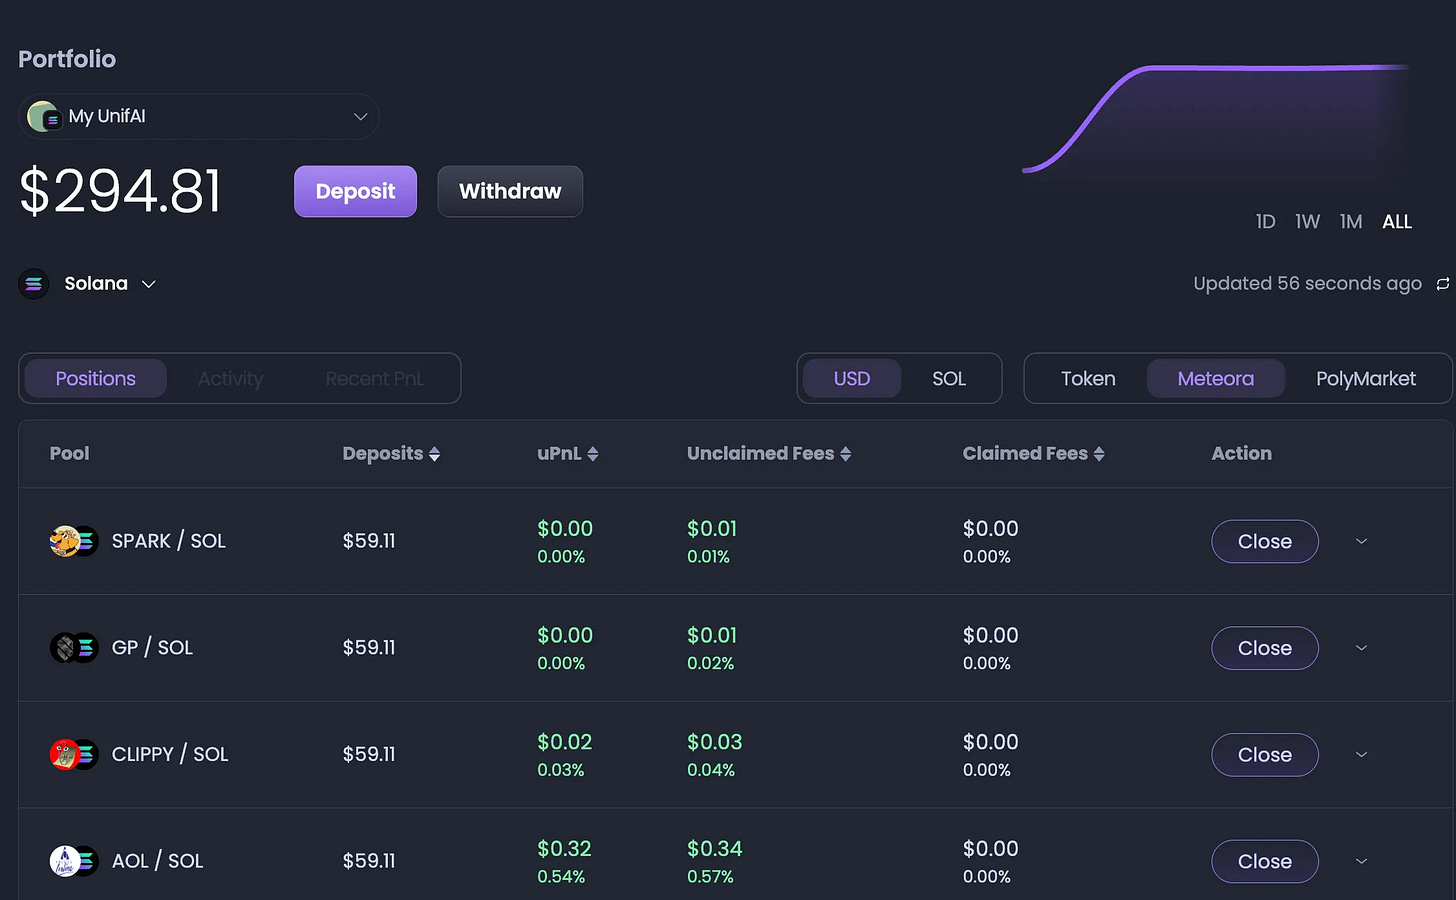Click the Withdraw button
This screenshot has height=900, width=1456.
pyautogui.click(x=510, y=191)
